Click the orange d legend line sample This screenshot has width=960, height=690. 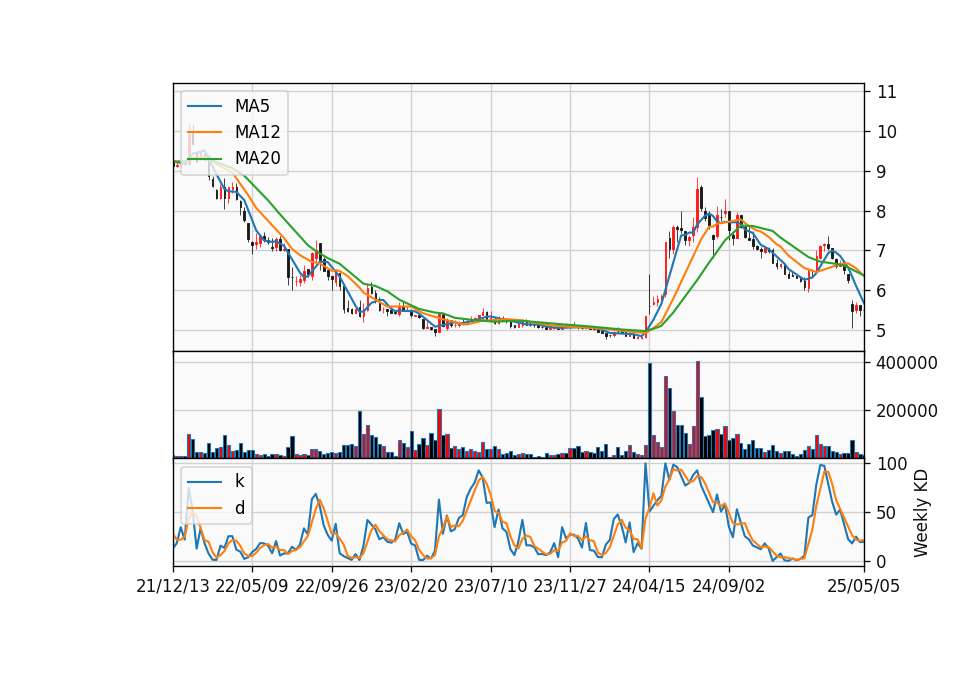click(x=204, y=508)
